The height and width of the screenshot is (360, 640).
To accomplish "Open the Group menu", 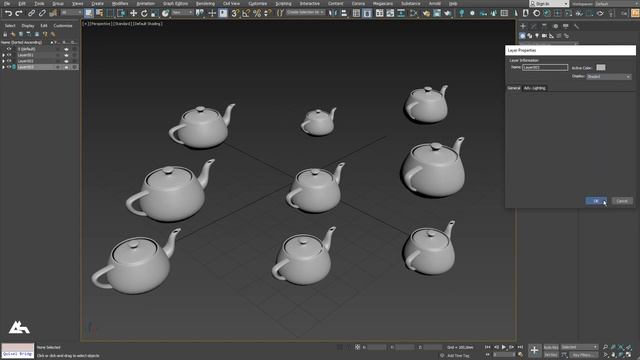I will pyautogui.click(x=58, y=3).
